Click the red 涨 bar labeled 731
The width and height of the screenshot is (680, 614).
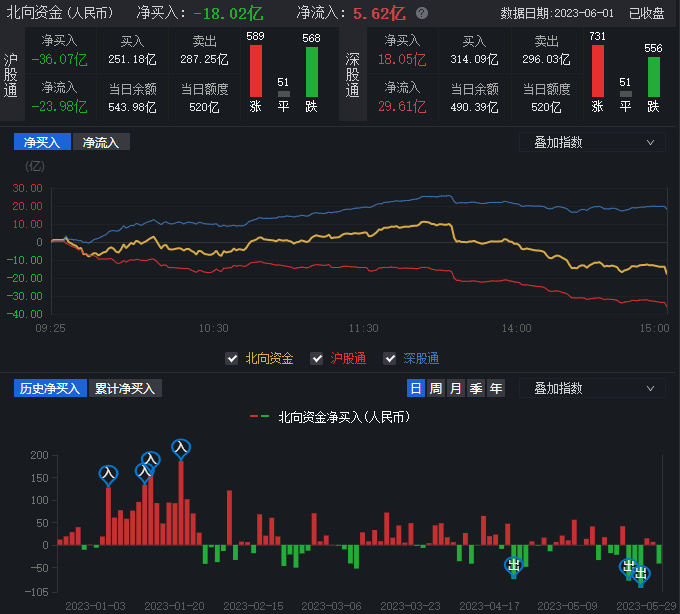point(598,71)
